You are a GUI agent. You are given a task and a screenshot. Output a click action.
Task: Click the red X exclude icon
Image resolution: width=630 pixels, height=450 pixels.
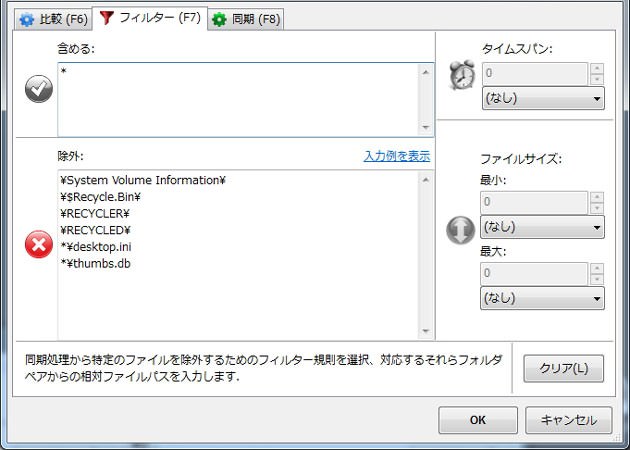[39, 244]
